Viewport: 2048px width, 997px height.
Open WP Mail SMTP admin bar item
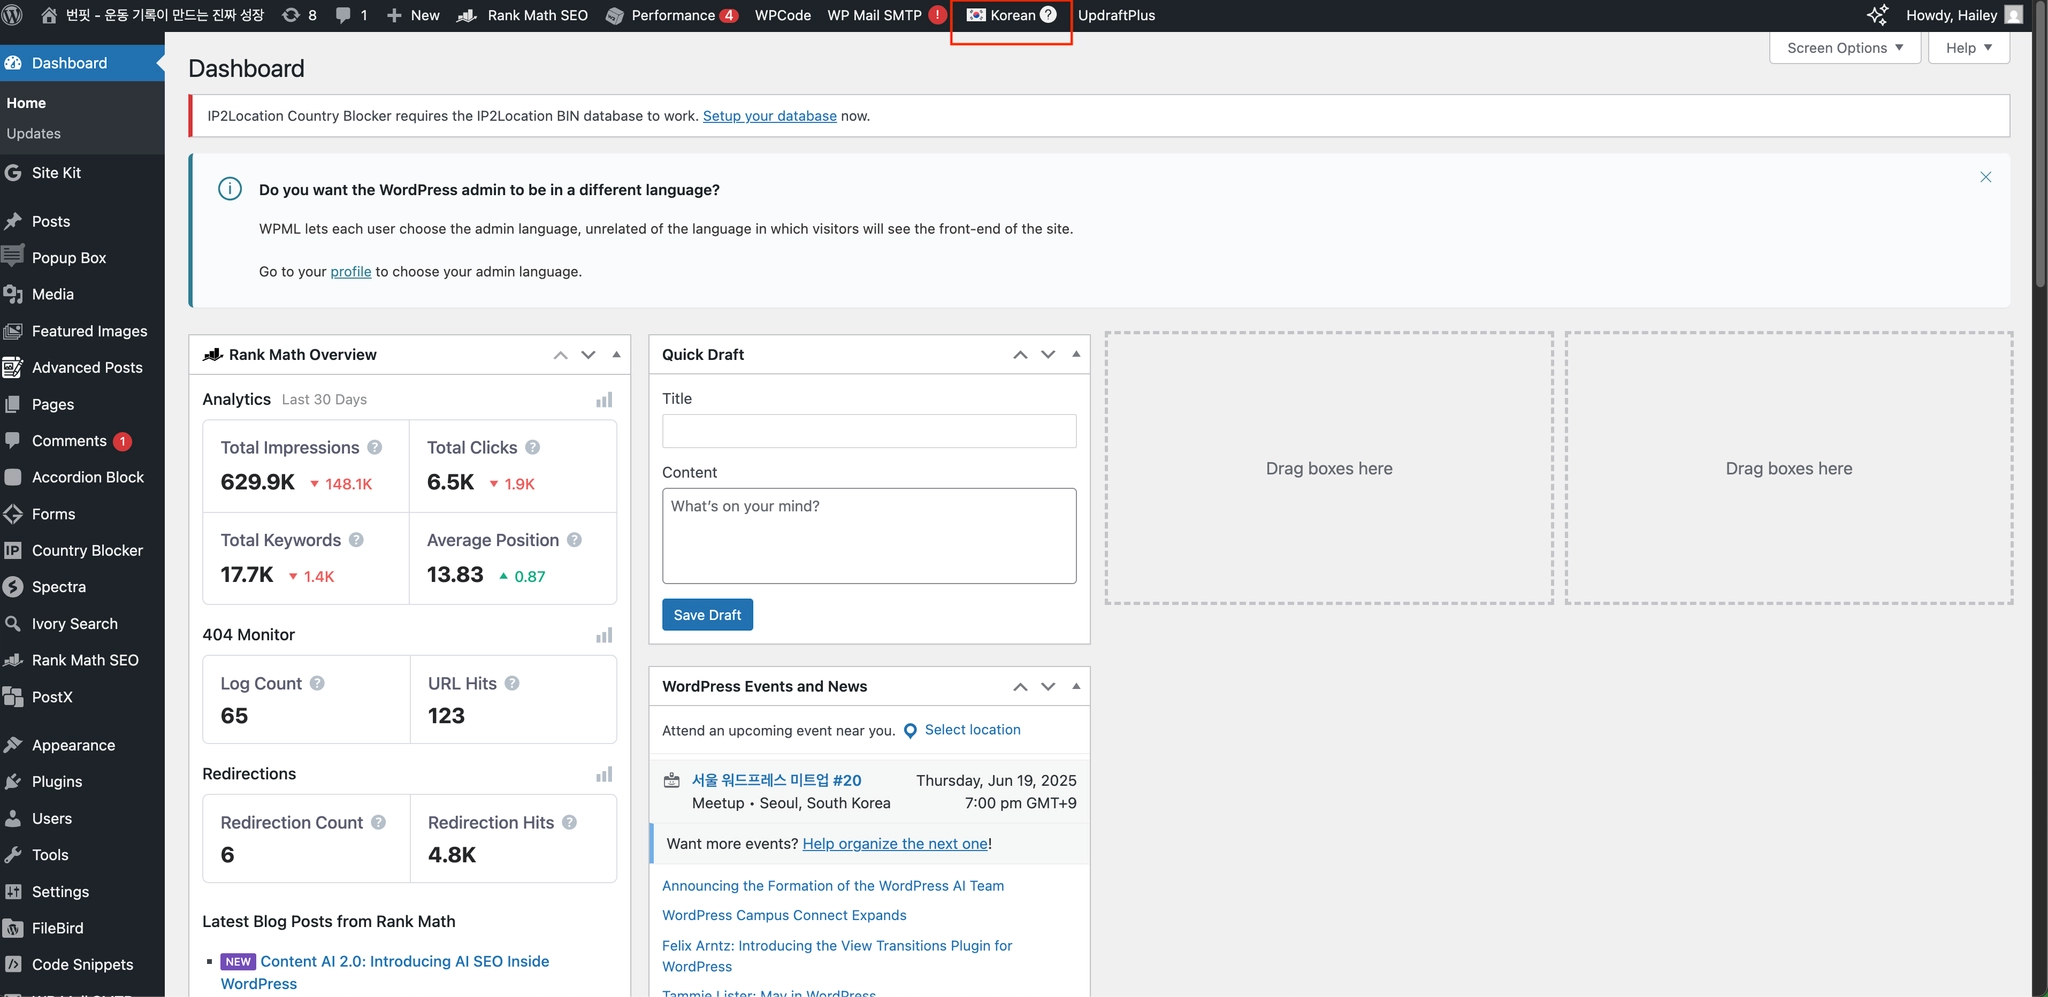tap(886, 15)
